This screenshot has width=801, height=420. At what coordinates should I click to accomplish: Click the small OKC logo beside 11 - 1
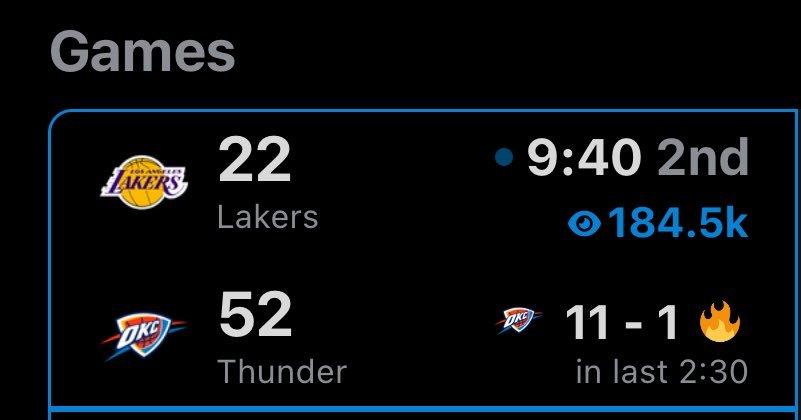point(520,322)
